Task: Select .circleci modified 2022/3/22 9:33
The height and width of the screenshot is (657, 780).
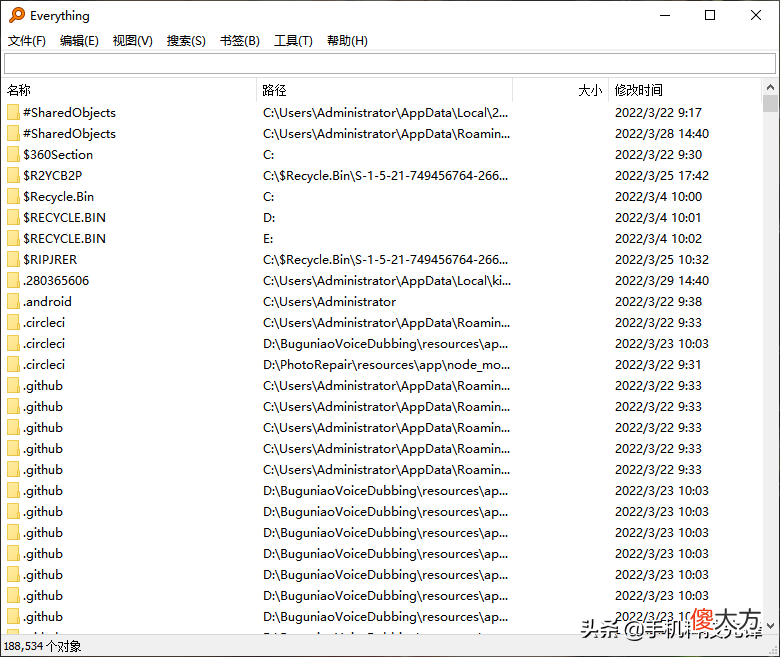Action: click(44, 323)
